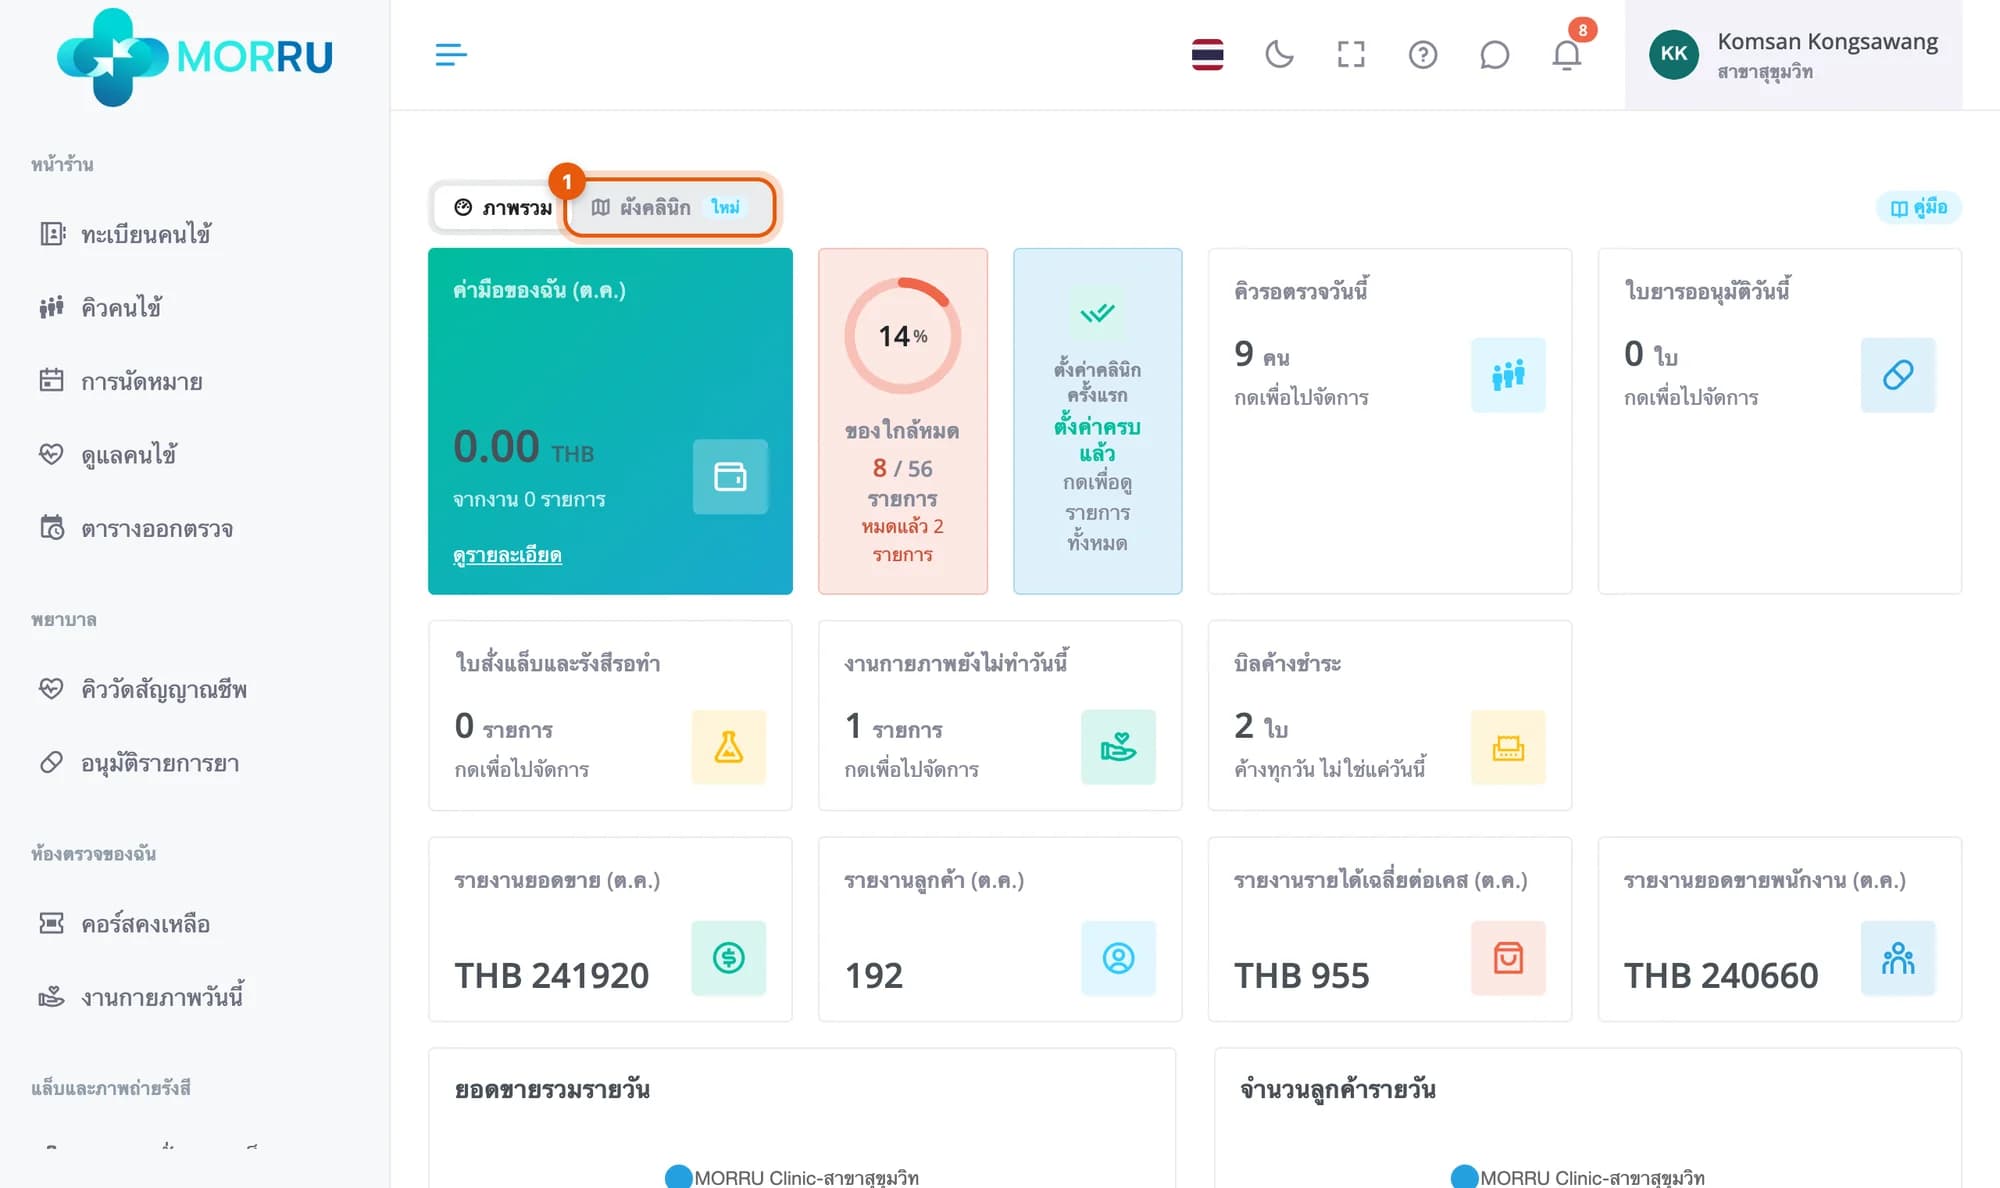Open the chat bubble icon

pyautogui.click(x=1494, y=54)
